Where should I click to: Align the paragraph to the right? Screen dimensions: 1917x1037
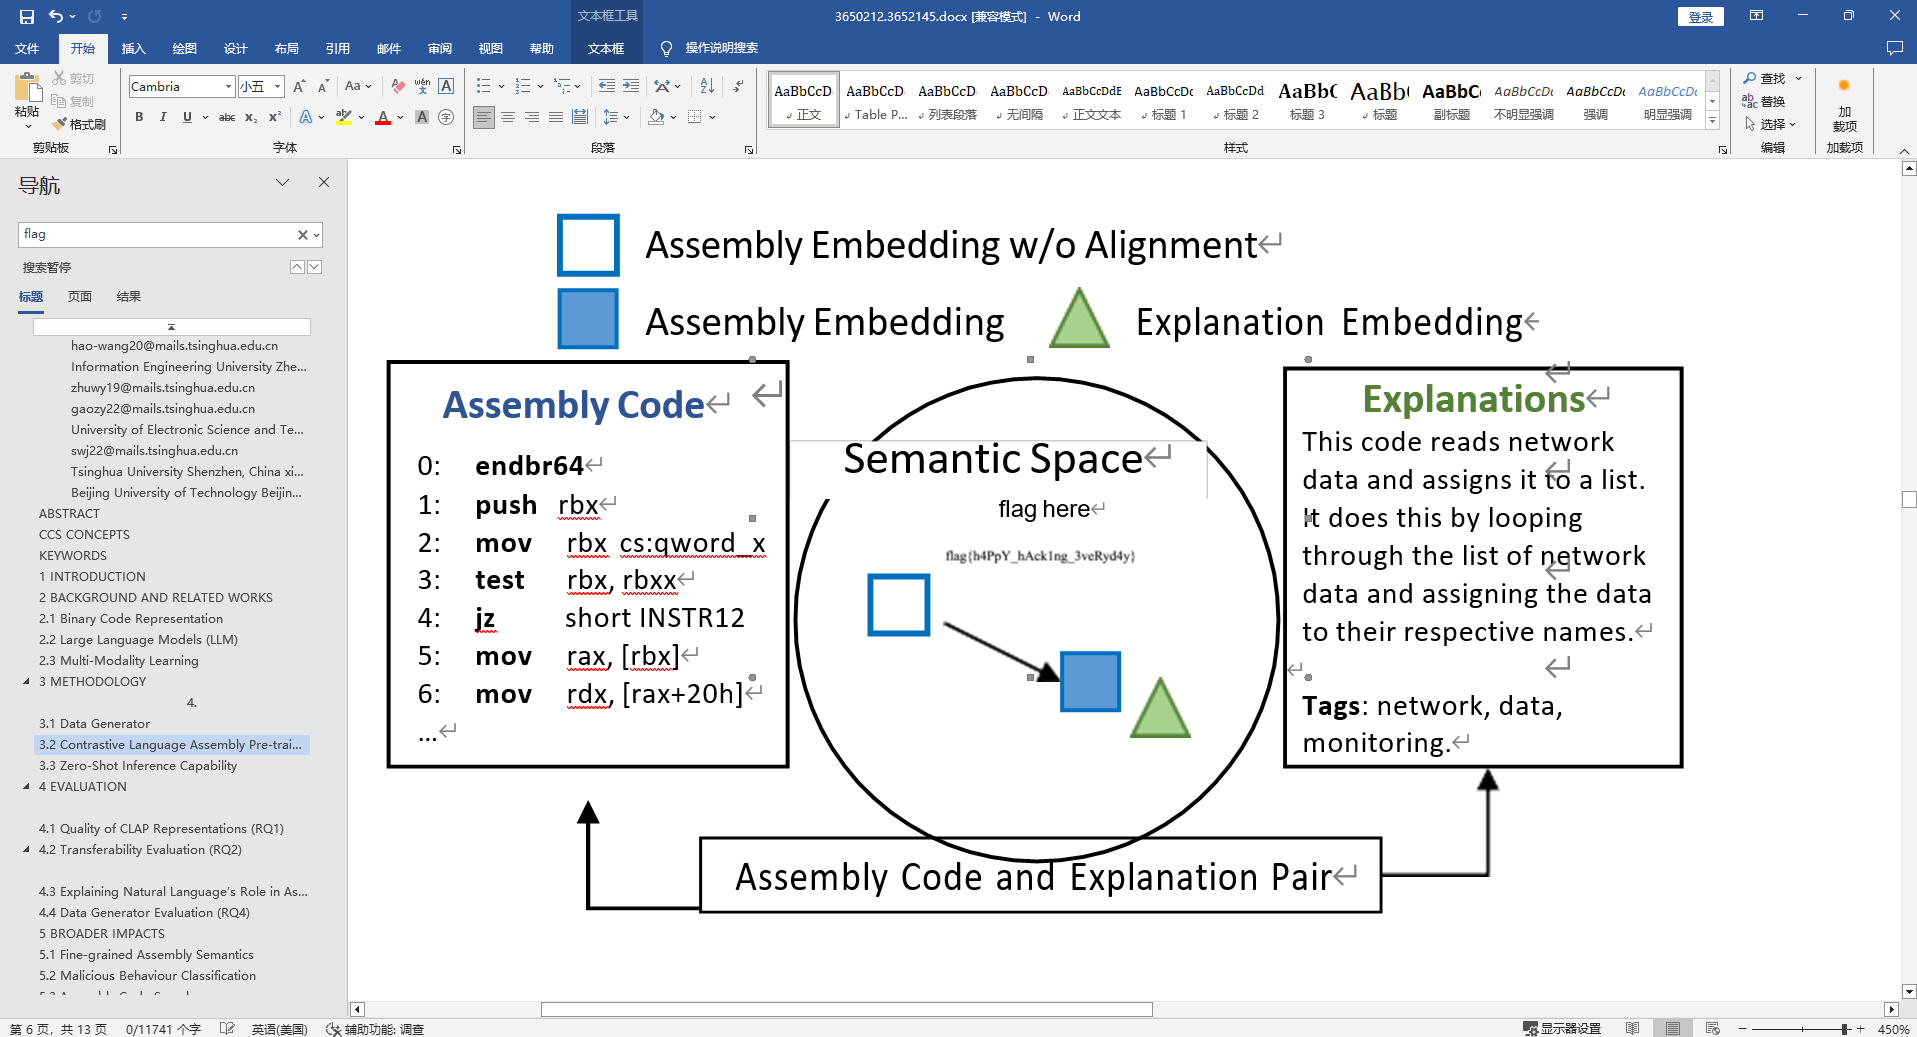(532, 117)
